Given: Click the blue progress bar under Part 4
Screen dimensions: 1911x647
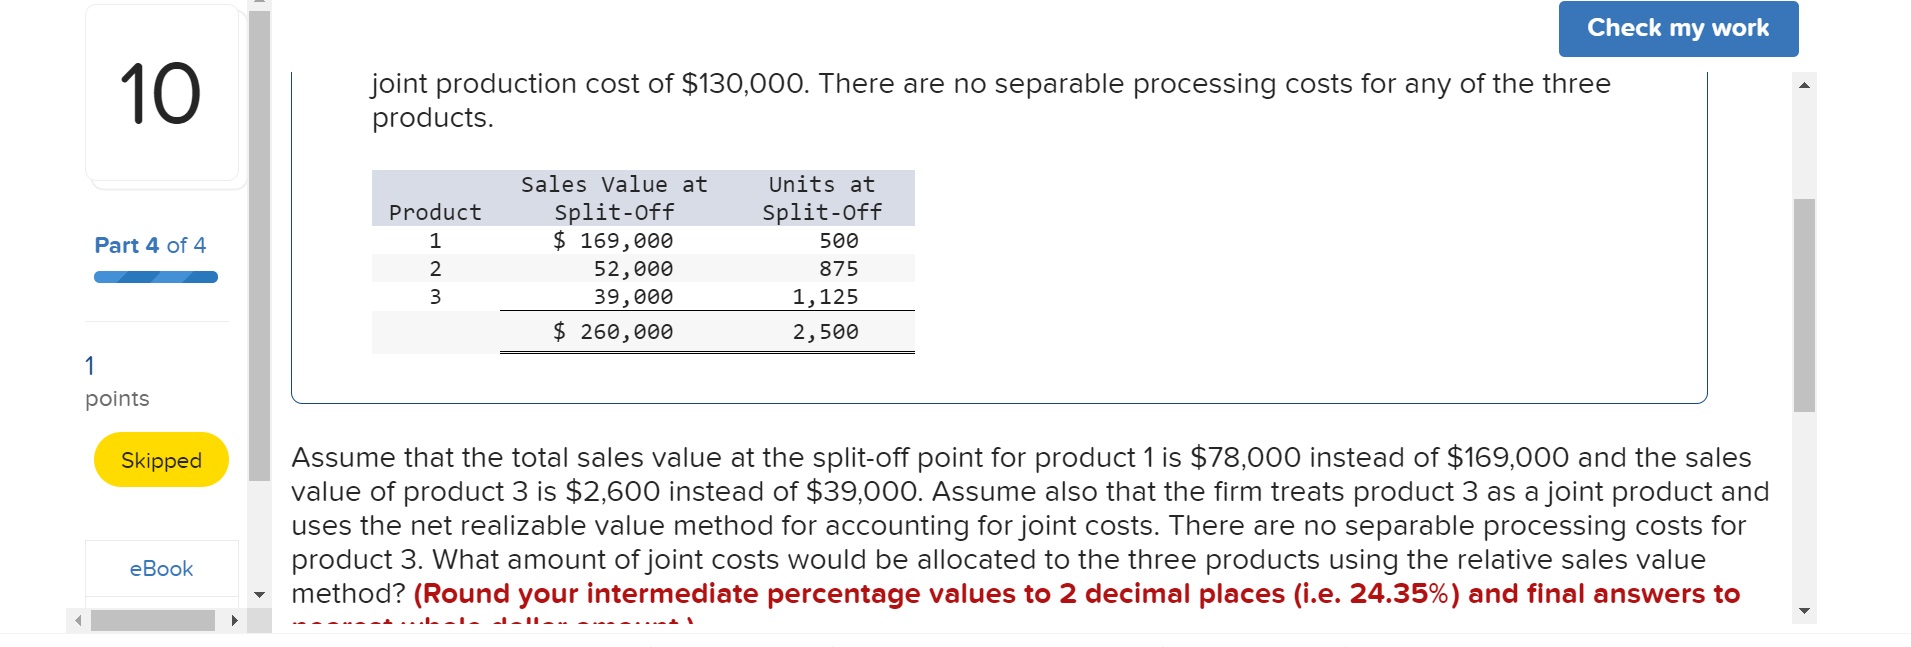Looking at the screenshot, I should (155, 276).
